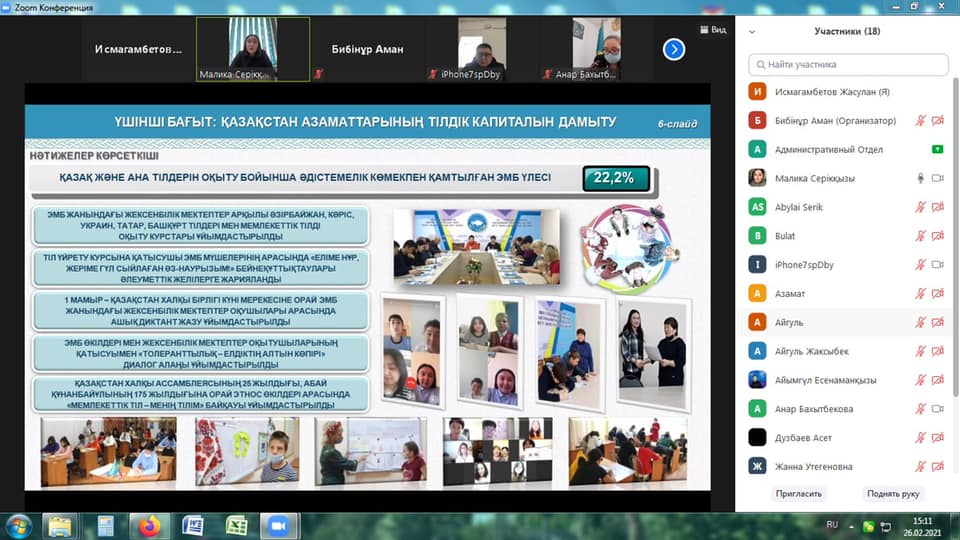
Task: Toggle the disabled camera icon beside Азамат
Action: (x=938, y=294)
